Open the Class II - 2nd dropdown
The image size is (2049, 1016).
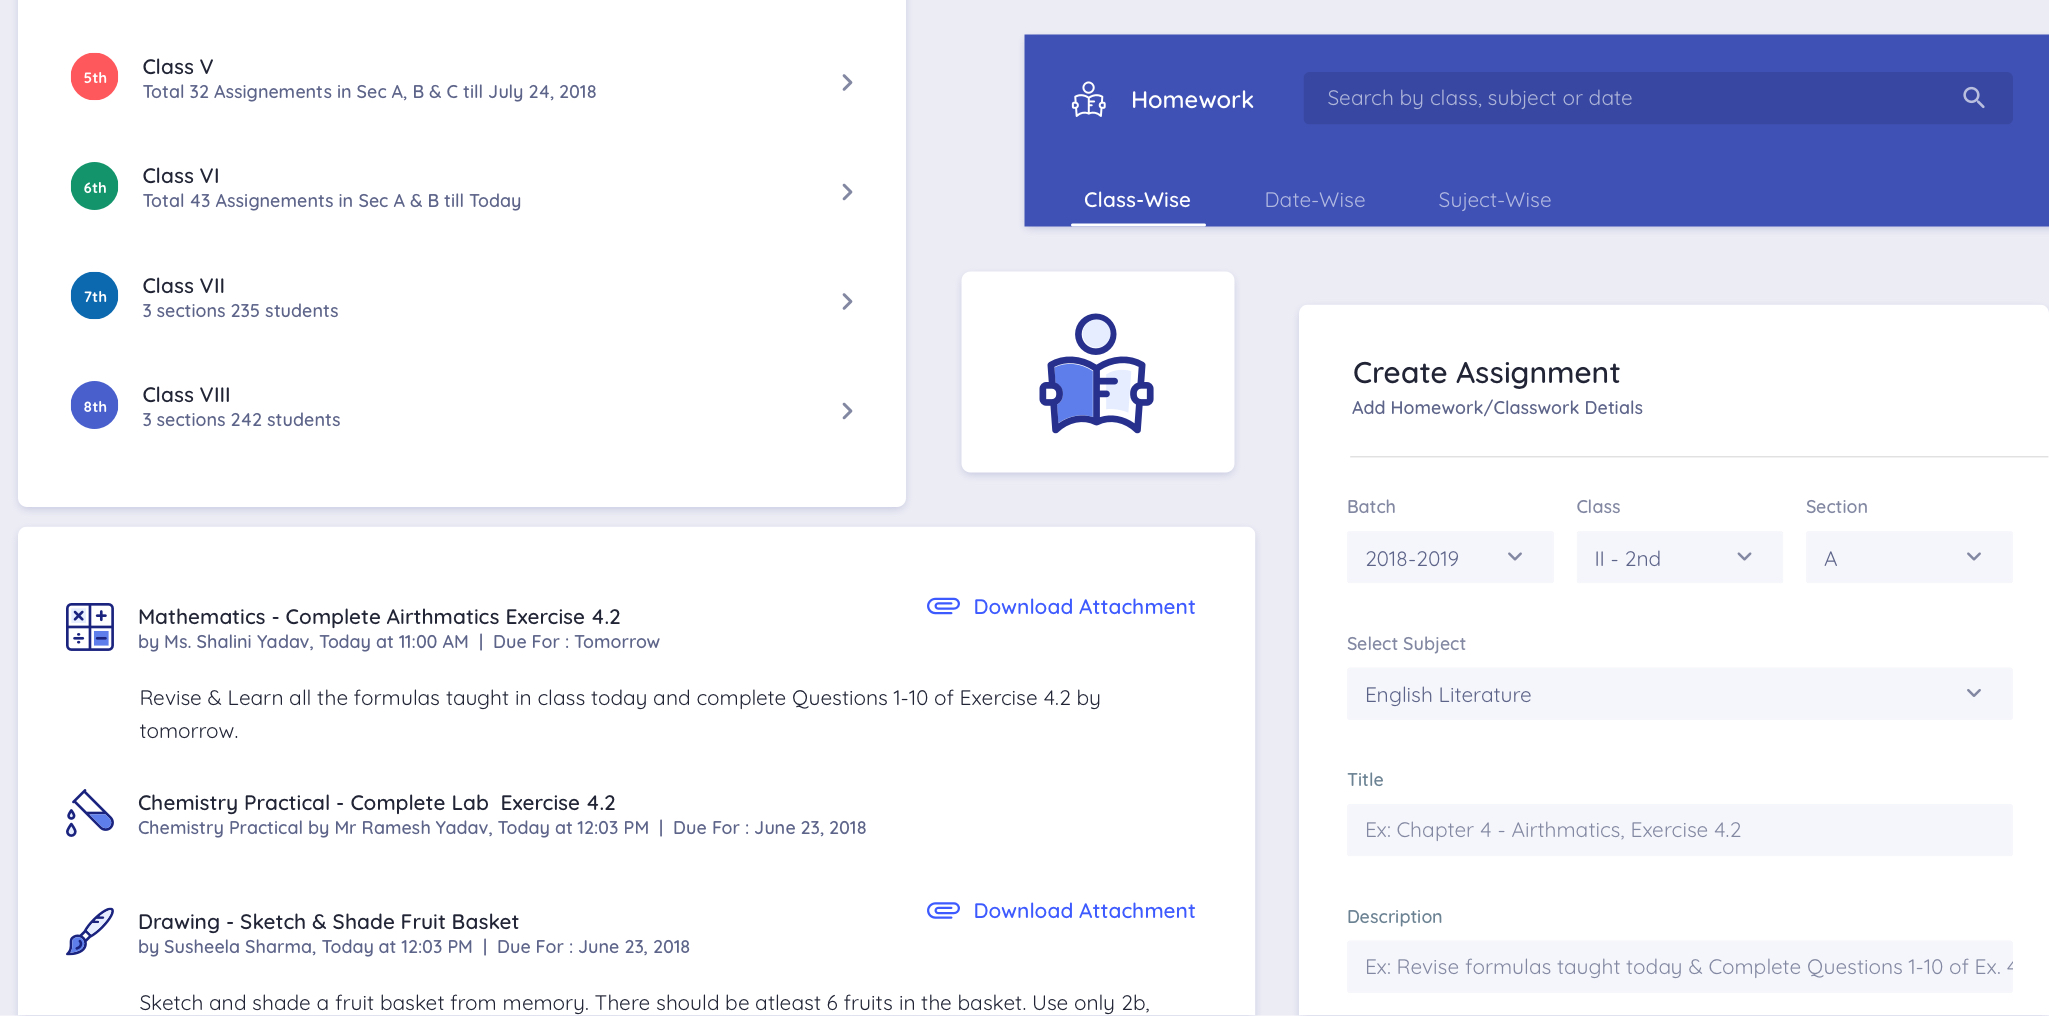coord(1678,558)
